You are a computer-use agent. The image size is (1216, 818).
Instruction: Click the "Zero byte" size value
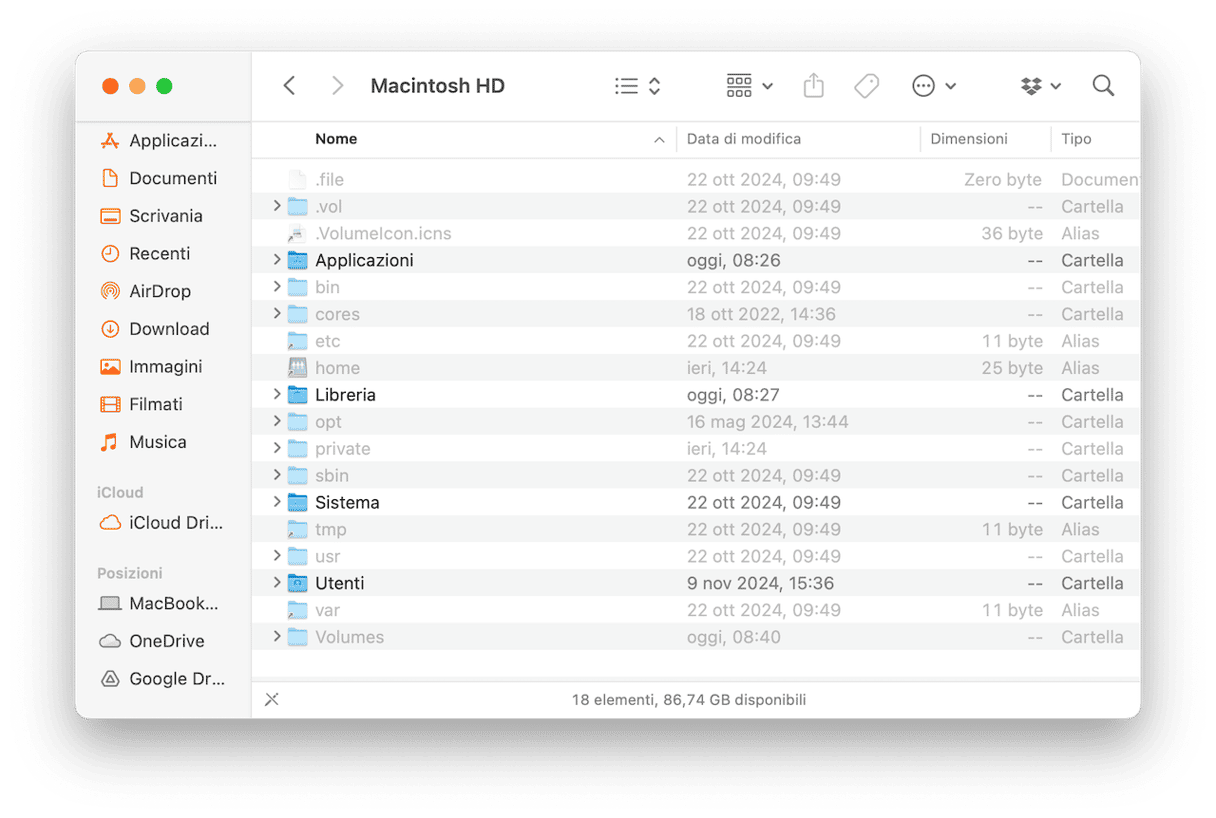(1003, 180)
